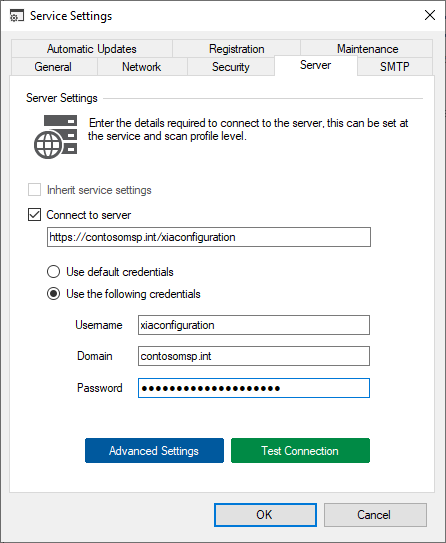The image size is (446, 543).
Task: Close the Service Settings dialog
Action: (430, 15)
